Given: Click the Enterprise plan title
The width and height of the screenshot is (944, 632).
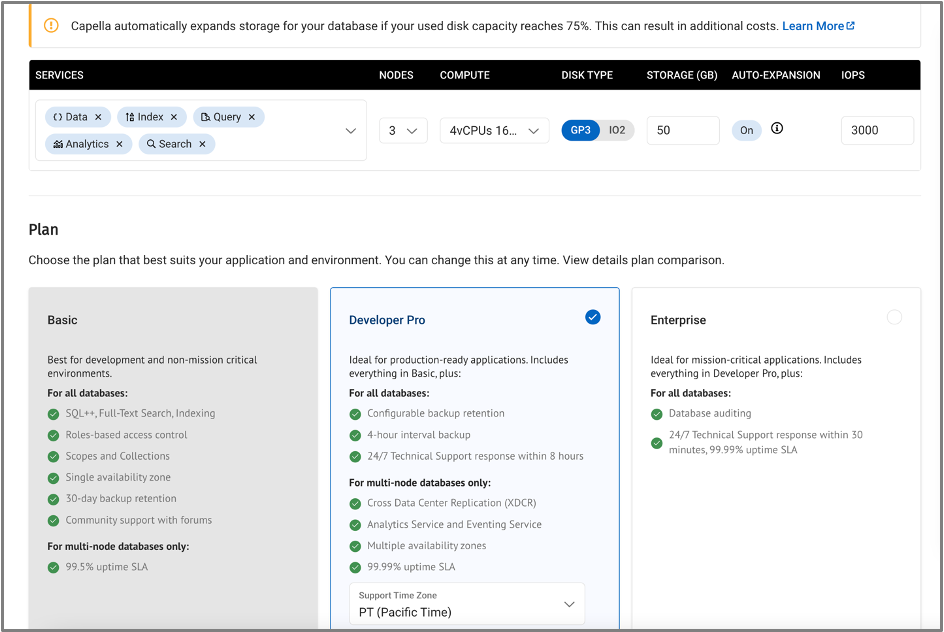Looking at the screenshot, I should tap(678, 320).
